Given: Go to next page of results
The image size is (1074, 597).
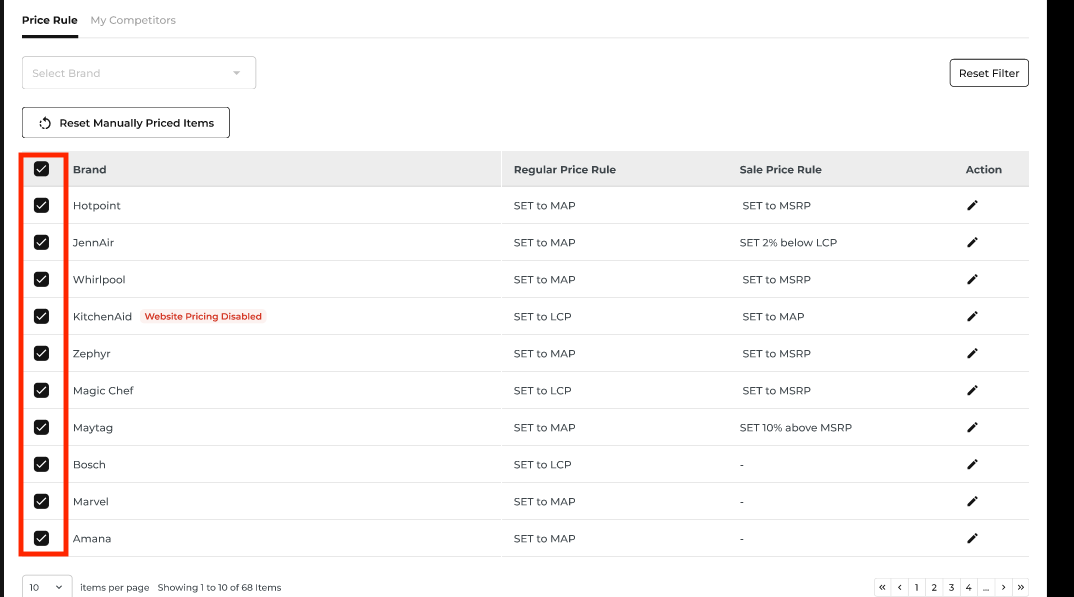Looking at the screenshot, I should click(1003, 587).
